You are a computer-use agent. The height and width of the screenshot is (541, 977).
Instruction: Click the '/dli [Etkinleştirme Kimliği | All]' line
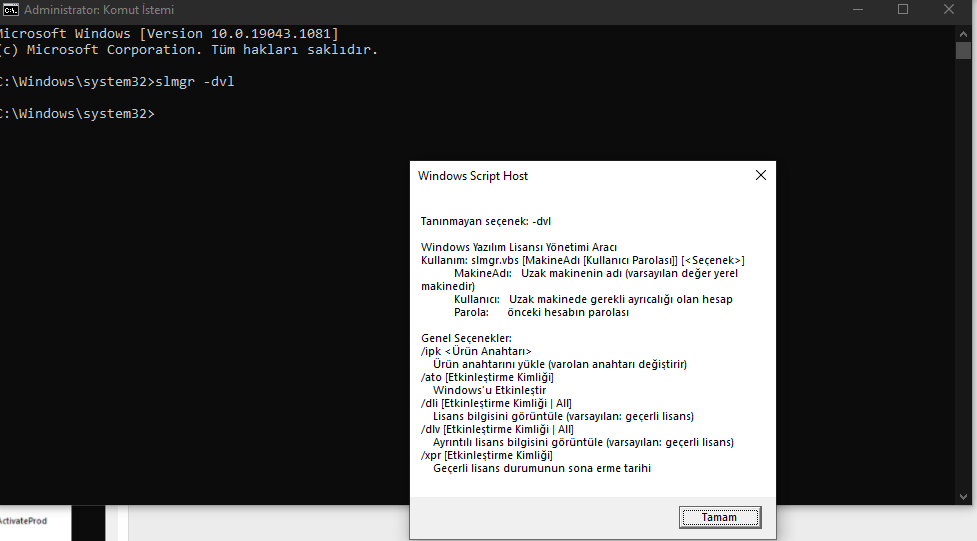pos(496,403)
